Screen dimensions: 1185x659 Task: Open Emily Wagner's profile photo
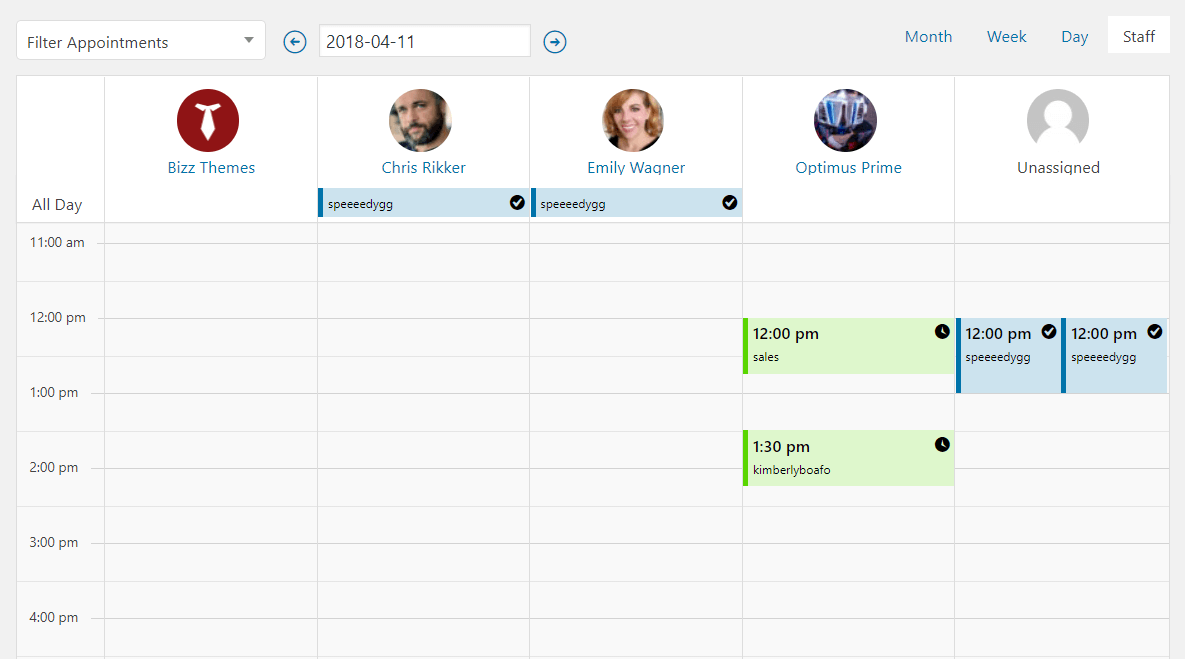point(633,120)
